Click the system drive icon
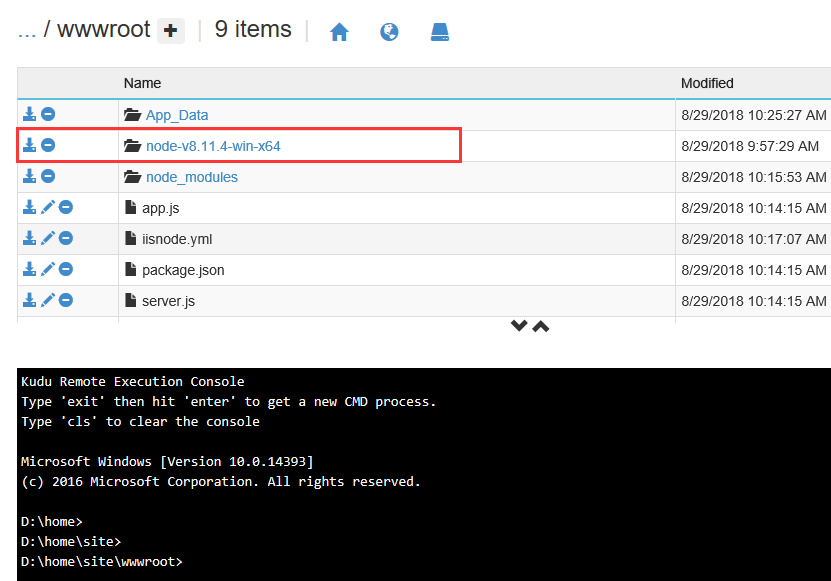Screen dimensions: 831x581 (440, 32)
